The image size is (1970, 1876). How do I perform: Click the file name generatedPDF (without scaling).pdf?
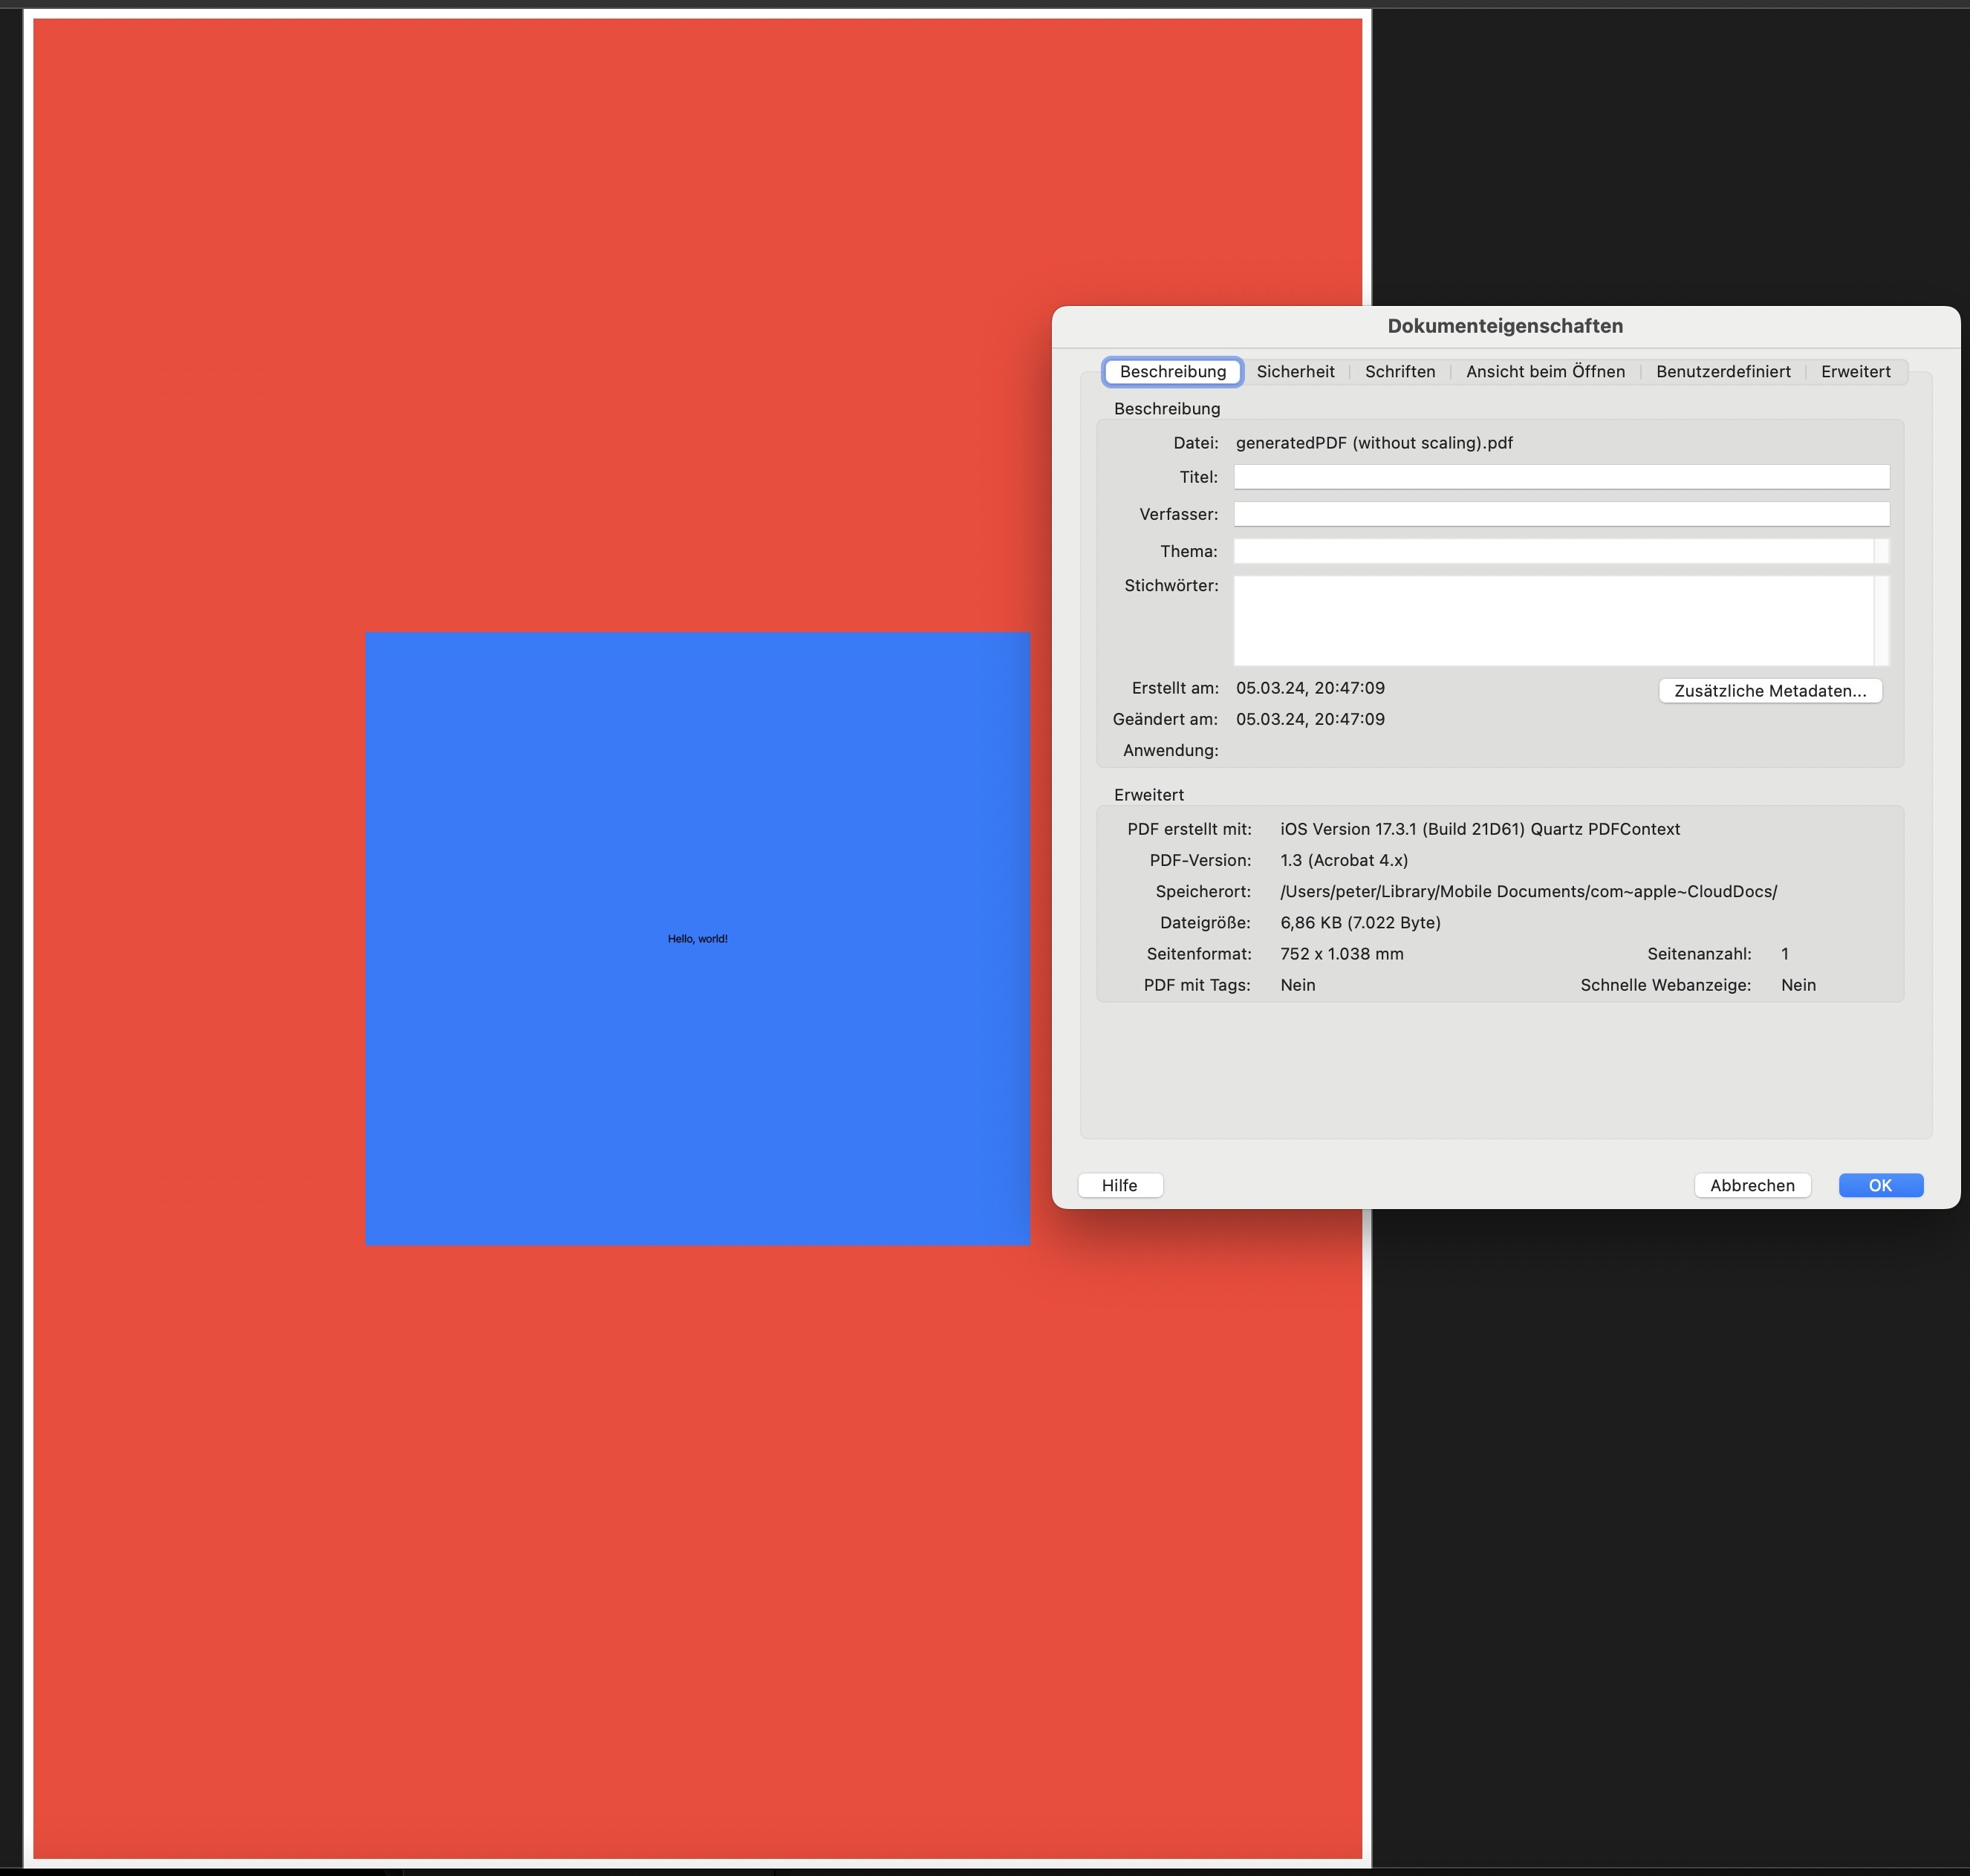[1374, 443]
